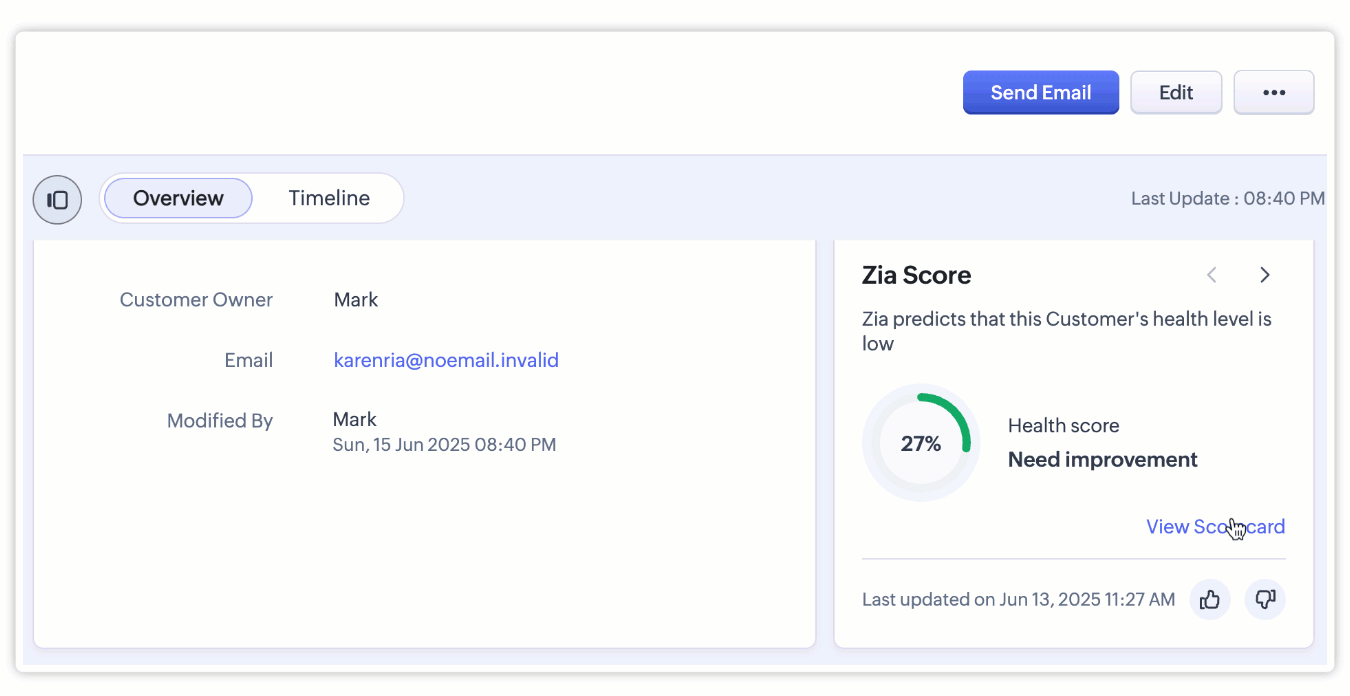
Task: Switch to the Overview tab
Action: click(178, 198)
